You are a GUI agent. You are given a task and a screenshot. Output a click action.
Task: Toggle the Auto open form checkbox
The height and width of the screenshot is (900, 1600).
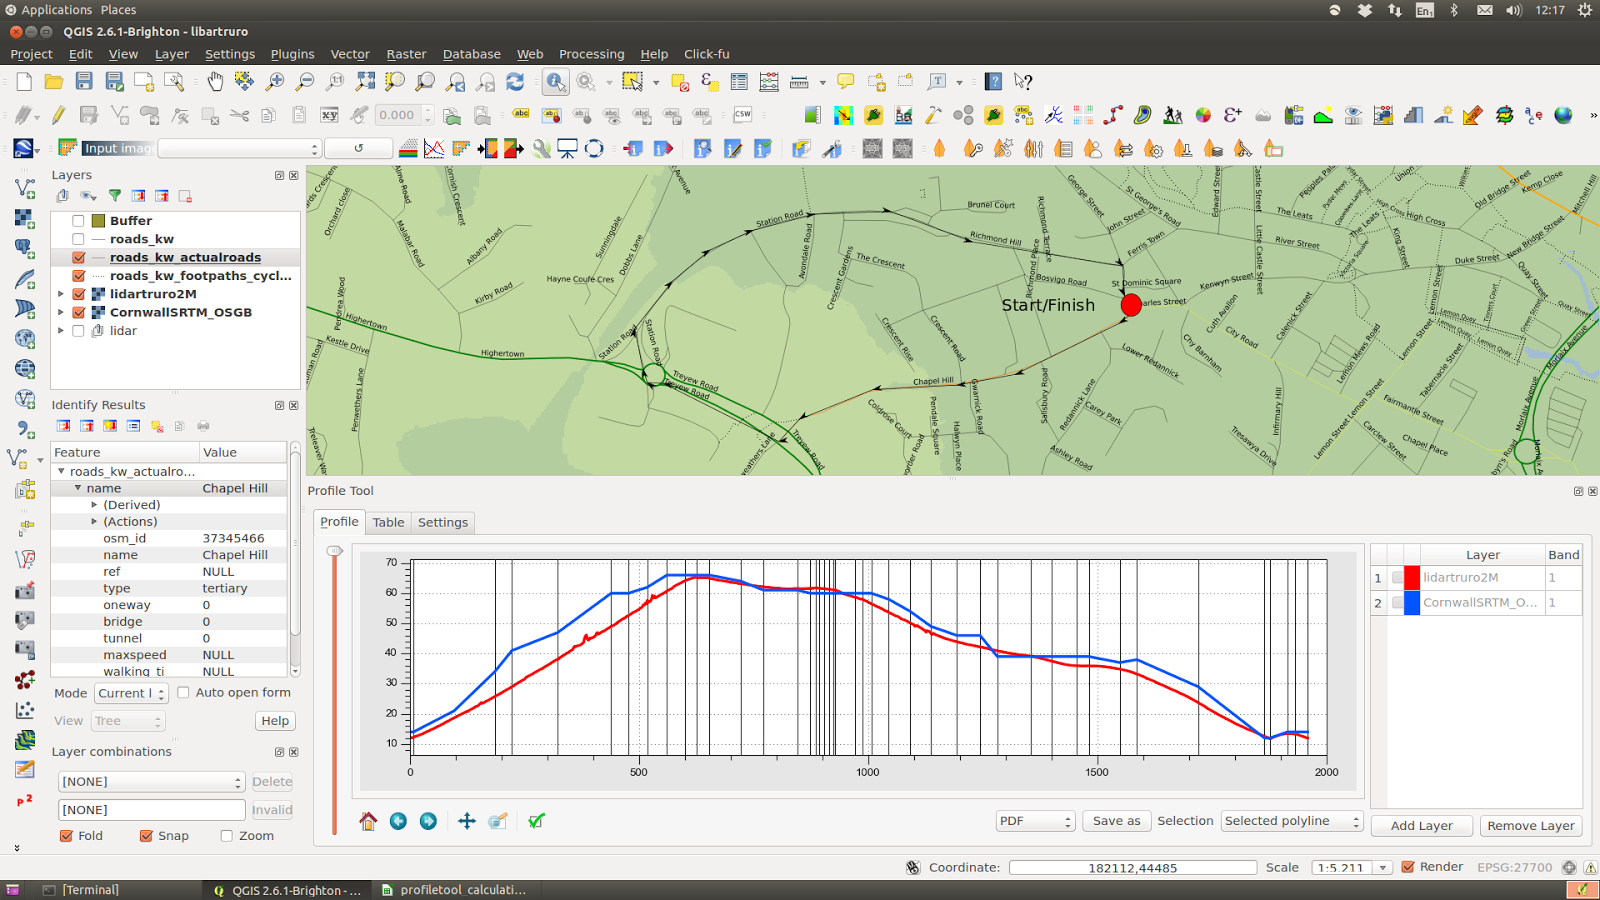(183, 692)
